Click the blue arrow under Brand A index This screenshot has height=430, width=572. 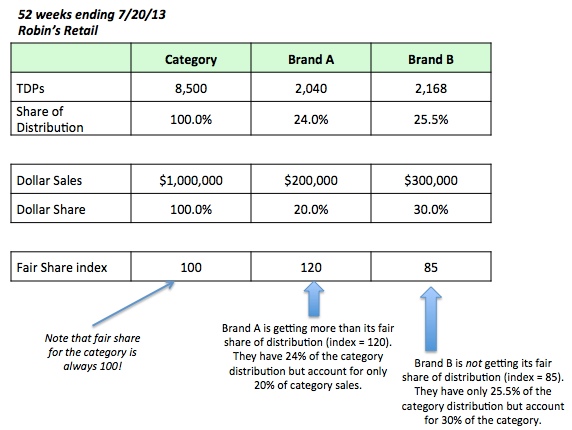314,299
